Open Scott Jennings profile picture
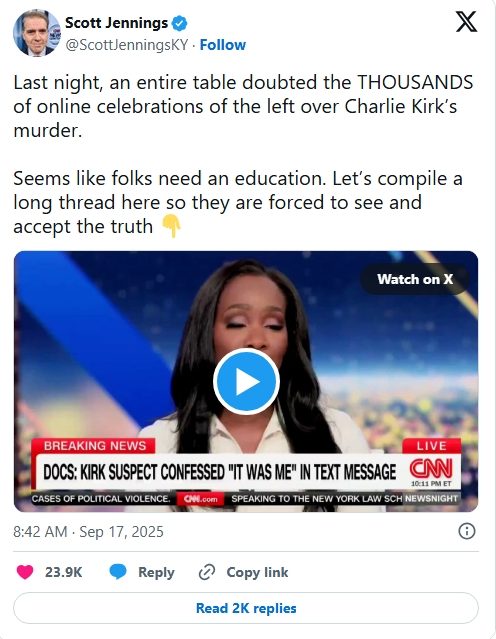The width and height of the screenshot is (496, 639). click(37, 33)
